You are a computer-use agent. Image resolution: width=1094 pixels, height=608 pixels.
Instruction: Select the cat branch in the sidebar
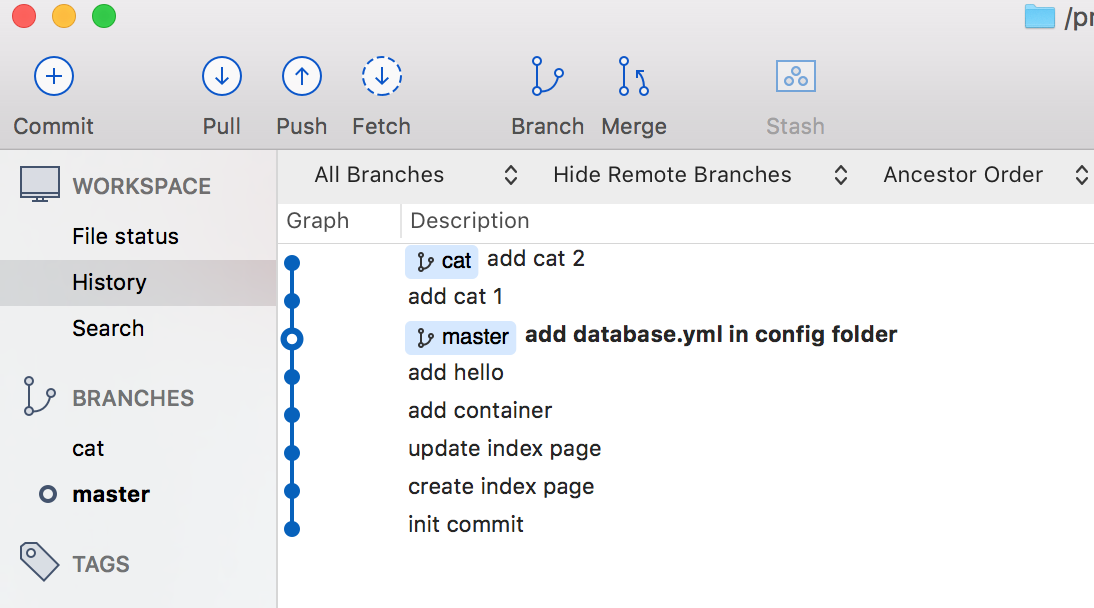click(87, 448)
